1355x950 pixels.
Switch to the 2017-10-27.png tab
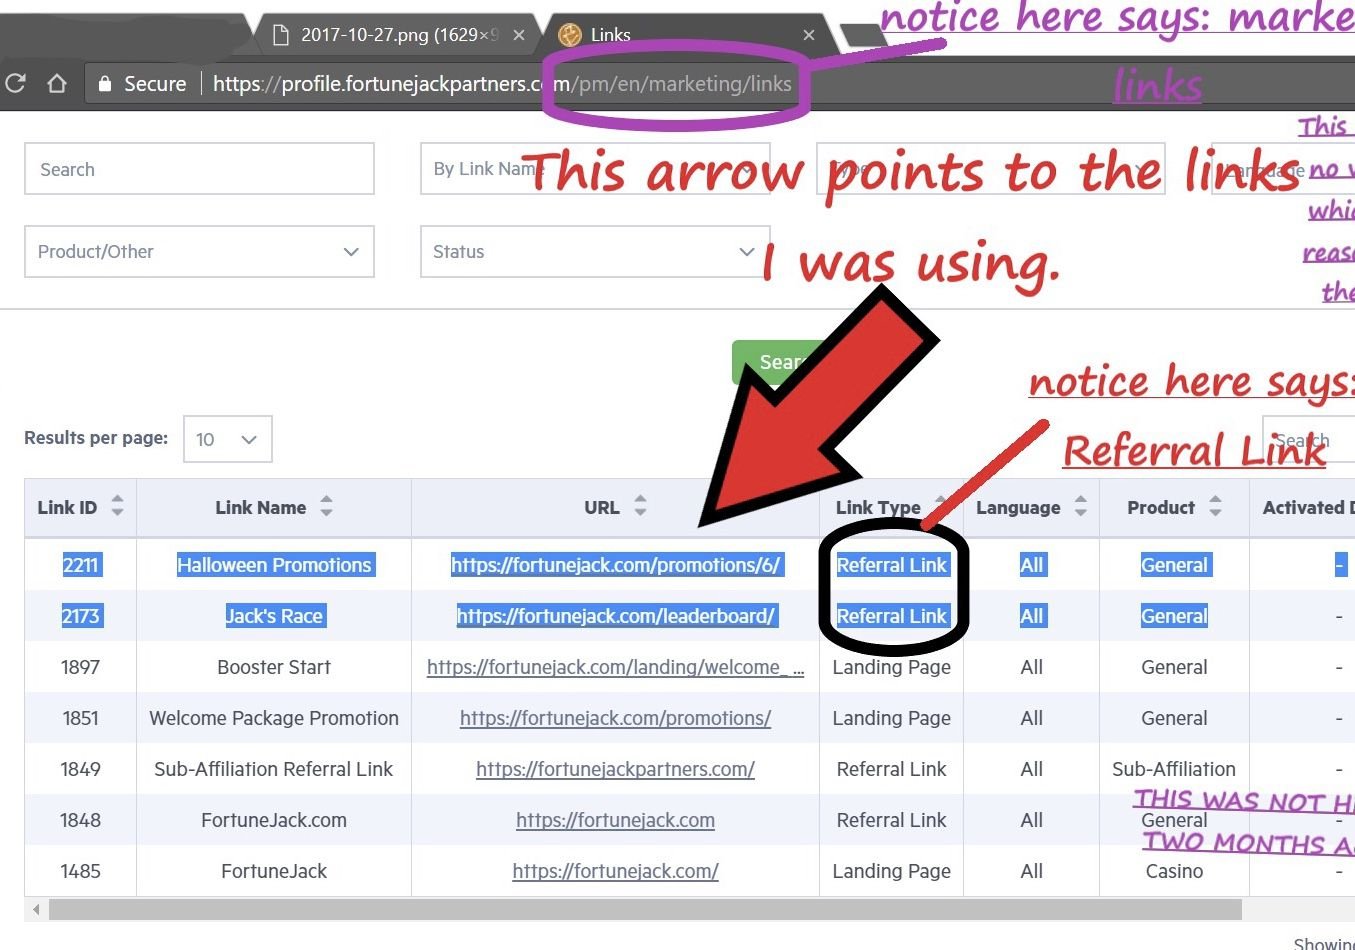(x=398, y=35)
